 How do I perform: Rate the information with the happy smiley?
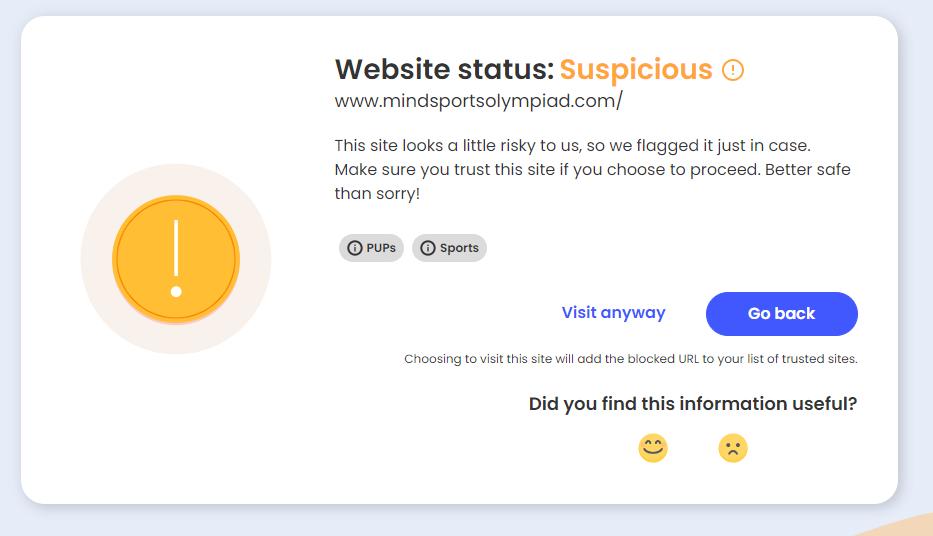(x=653, y=448)
